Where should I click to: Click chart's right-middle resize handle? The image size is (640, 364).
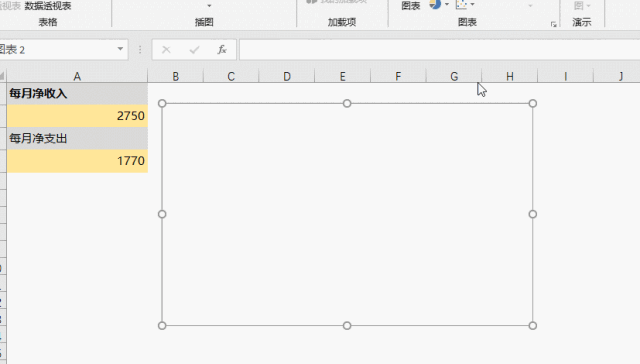(533, 214)
